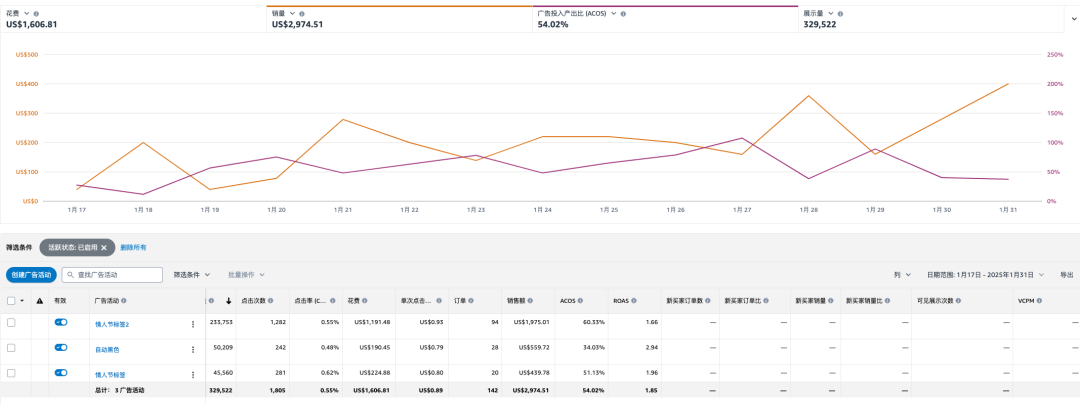Toggle the select-all checkbox in table header
Viewport: 1080px width, 404px height.
11,301
